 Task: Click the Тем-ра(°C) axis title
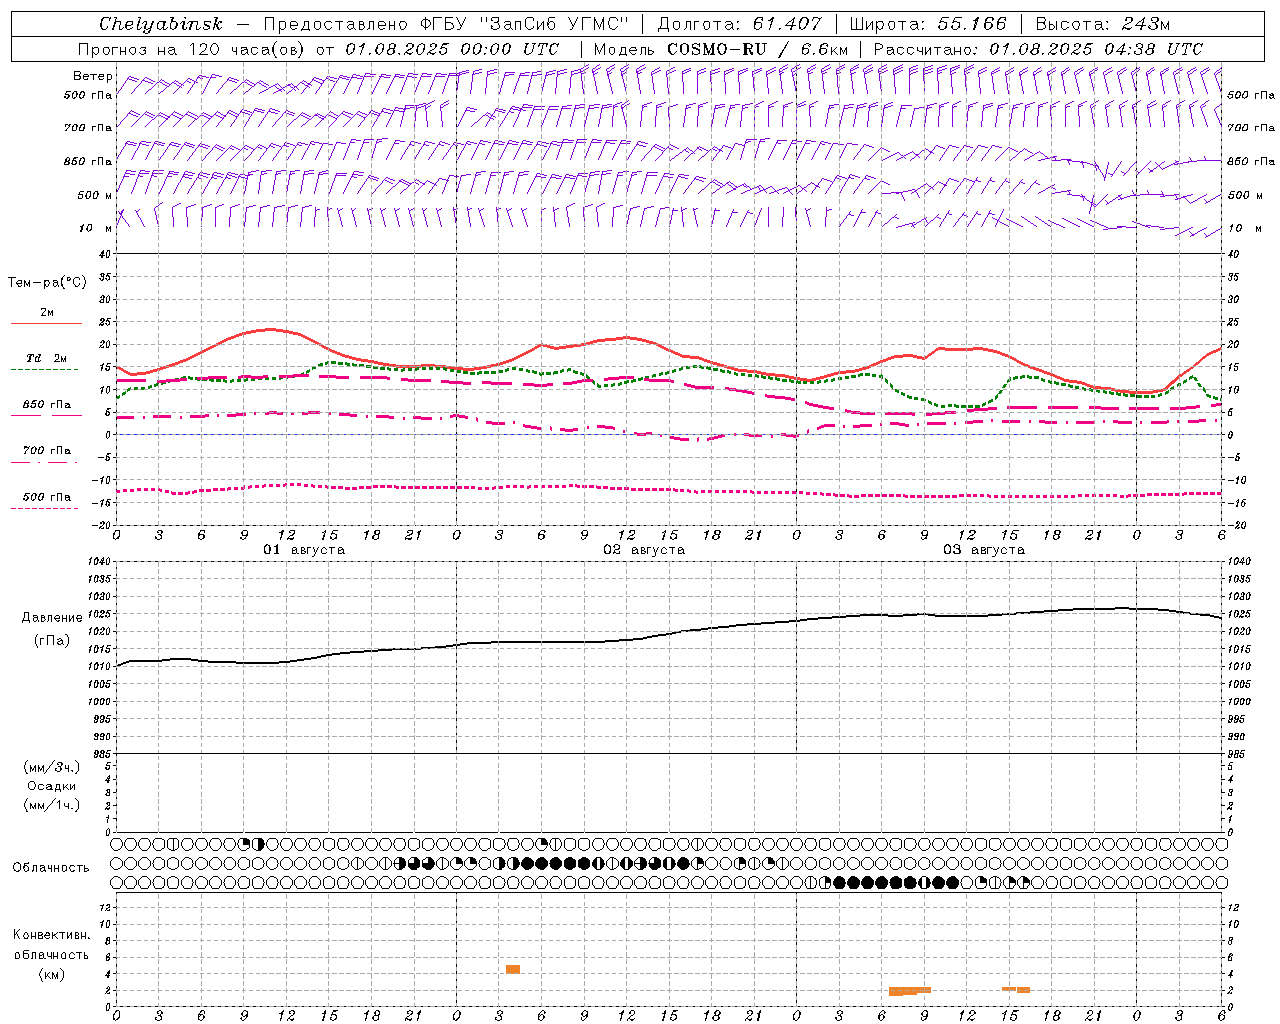[47, 282]
